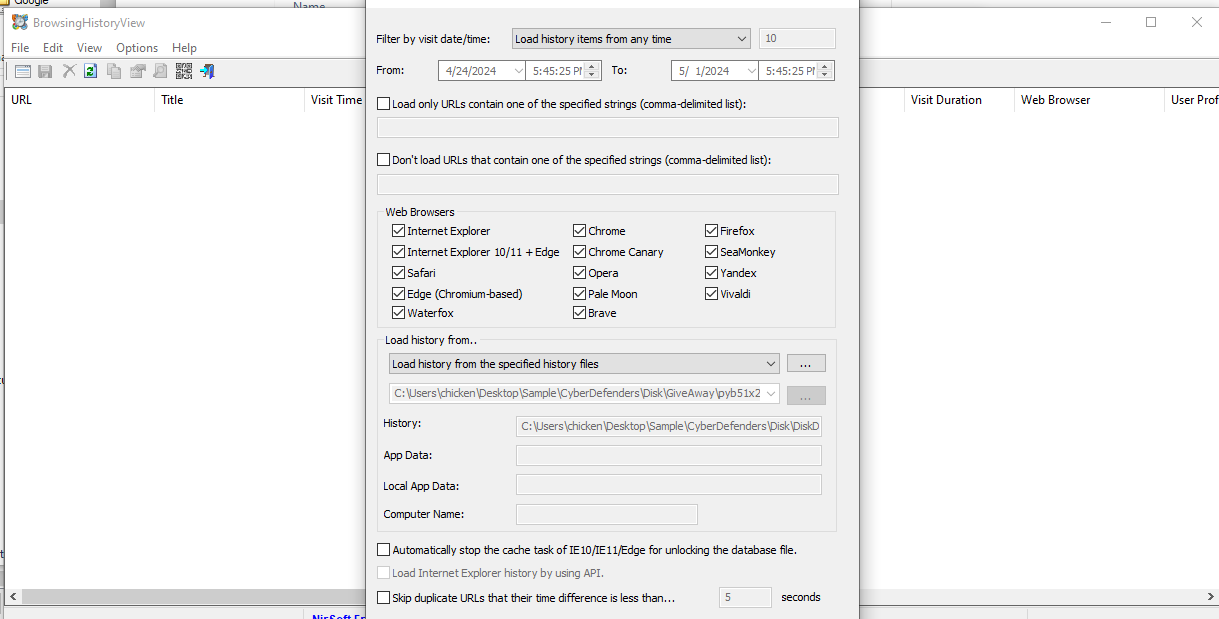Uncheck the Vivaldi checkbox

click(x=712, y=294)
